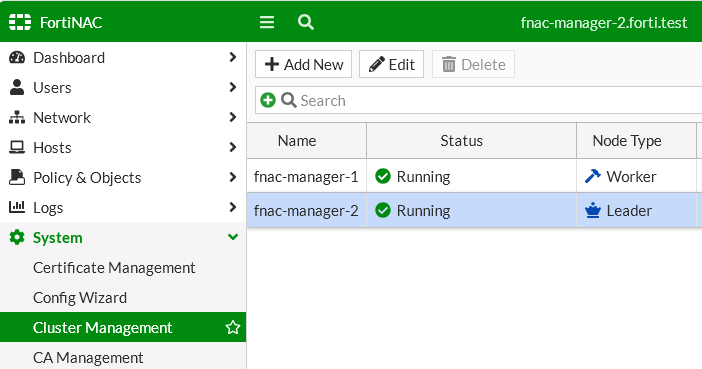This screenshot has height=369, width=702.
Task: Open the global search magnifier icon
Action: point(306,22)
